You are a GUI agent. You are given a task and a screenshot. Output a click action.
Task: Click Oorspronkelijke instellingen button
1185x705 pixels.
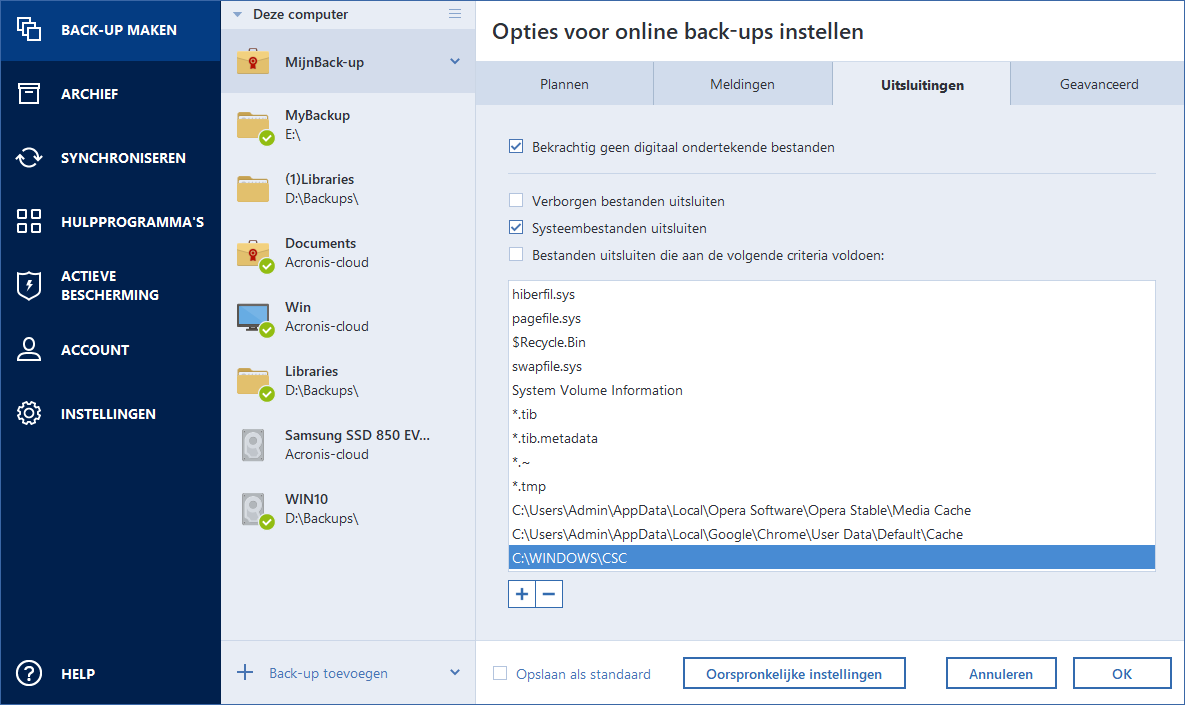794,673
